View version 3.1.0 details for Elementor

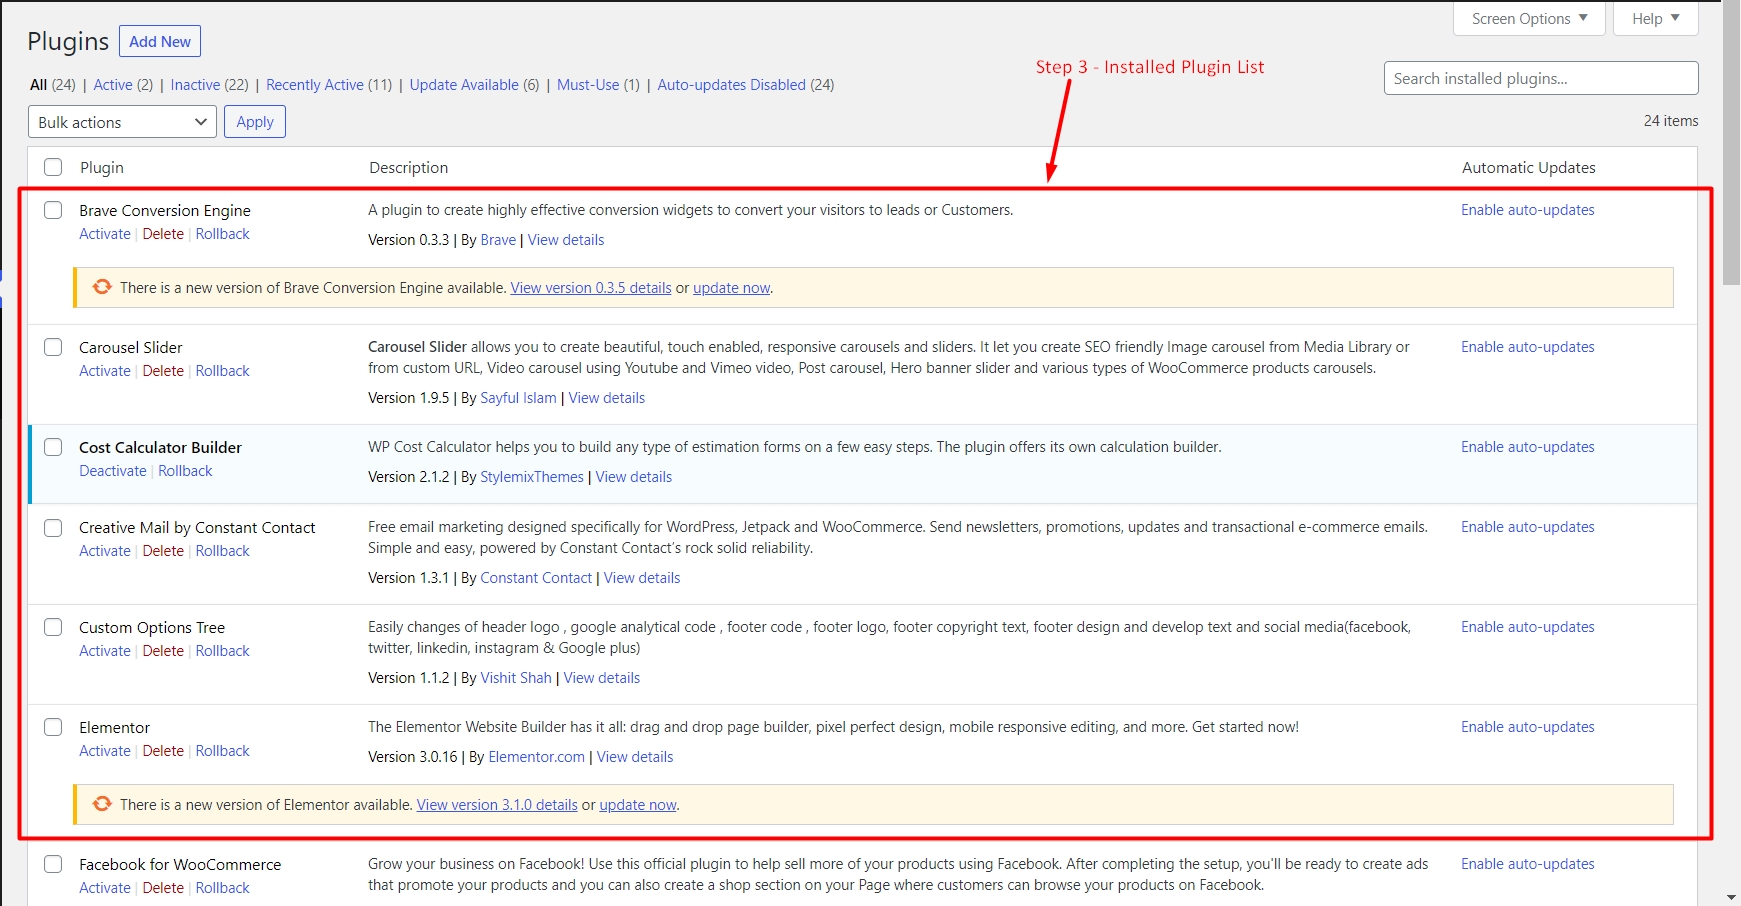click(x=497, y=805)
